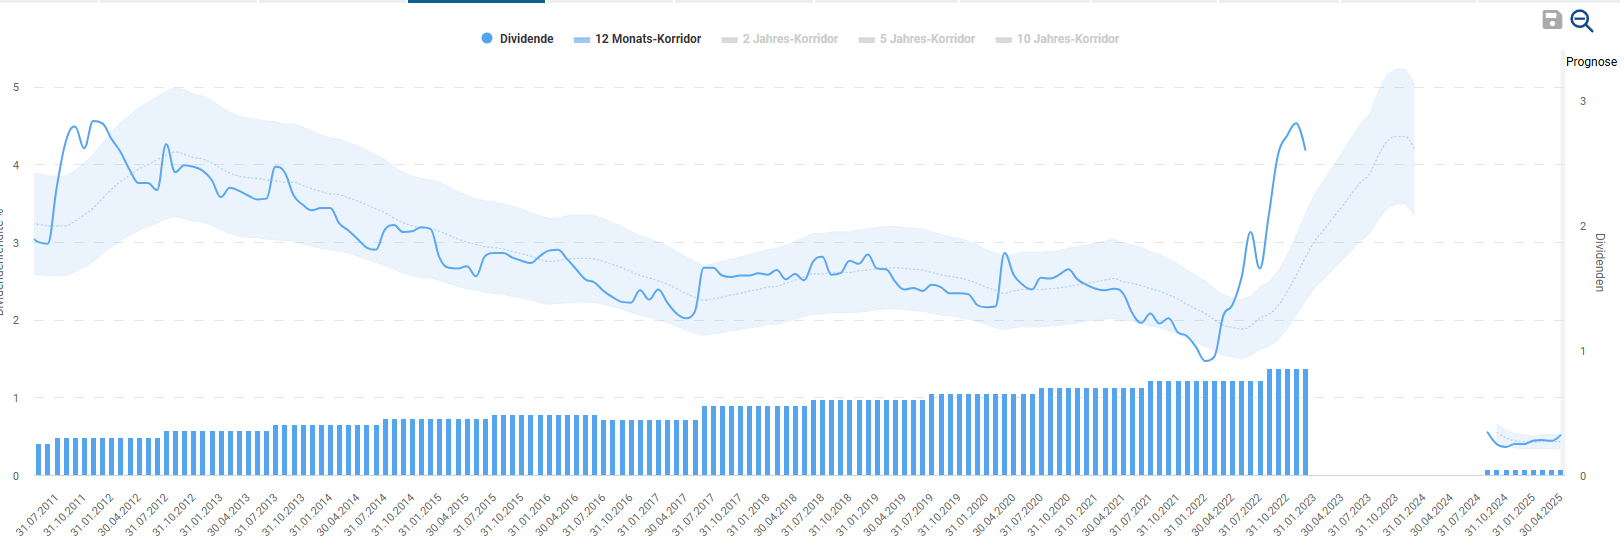Screen dimensions: 1624x554
Task: Click the grey marker before 10 Jahres-Korridor
Action: pyautogui.click(x=1003, y=40)
